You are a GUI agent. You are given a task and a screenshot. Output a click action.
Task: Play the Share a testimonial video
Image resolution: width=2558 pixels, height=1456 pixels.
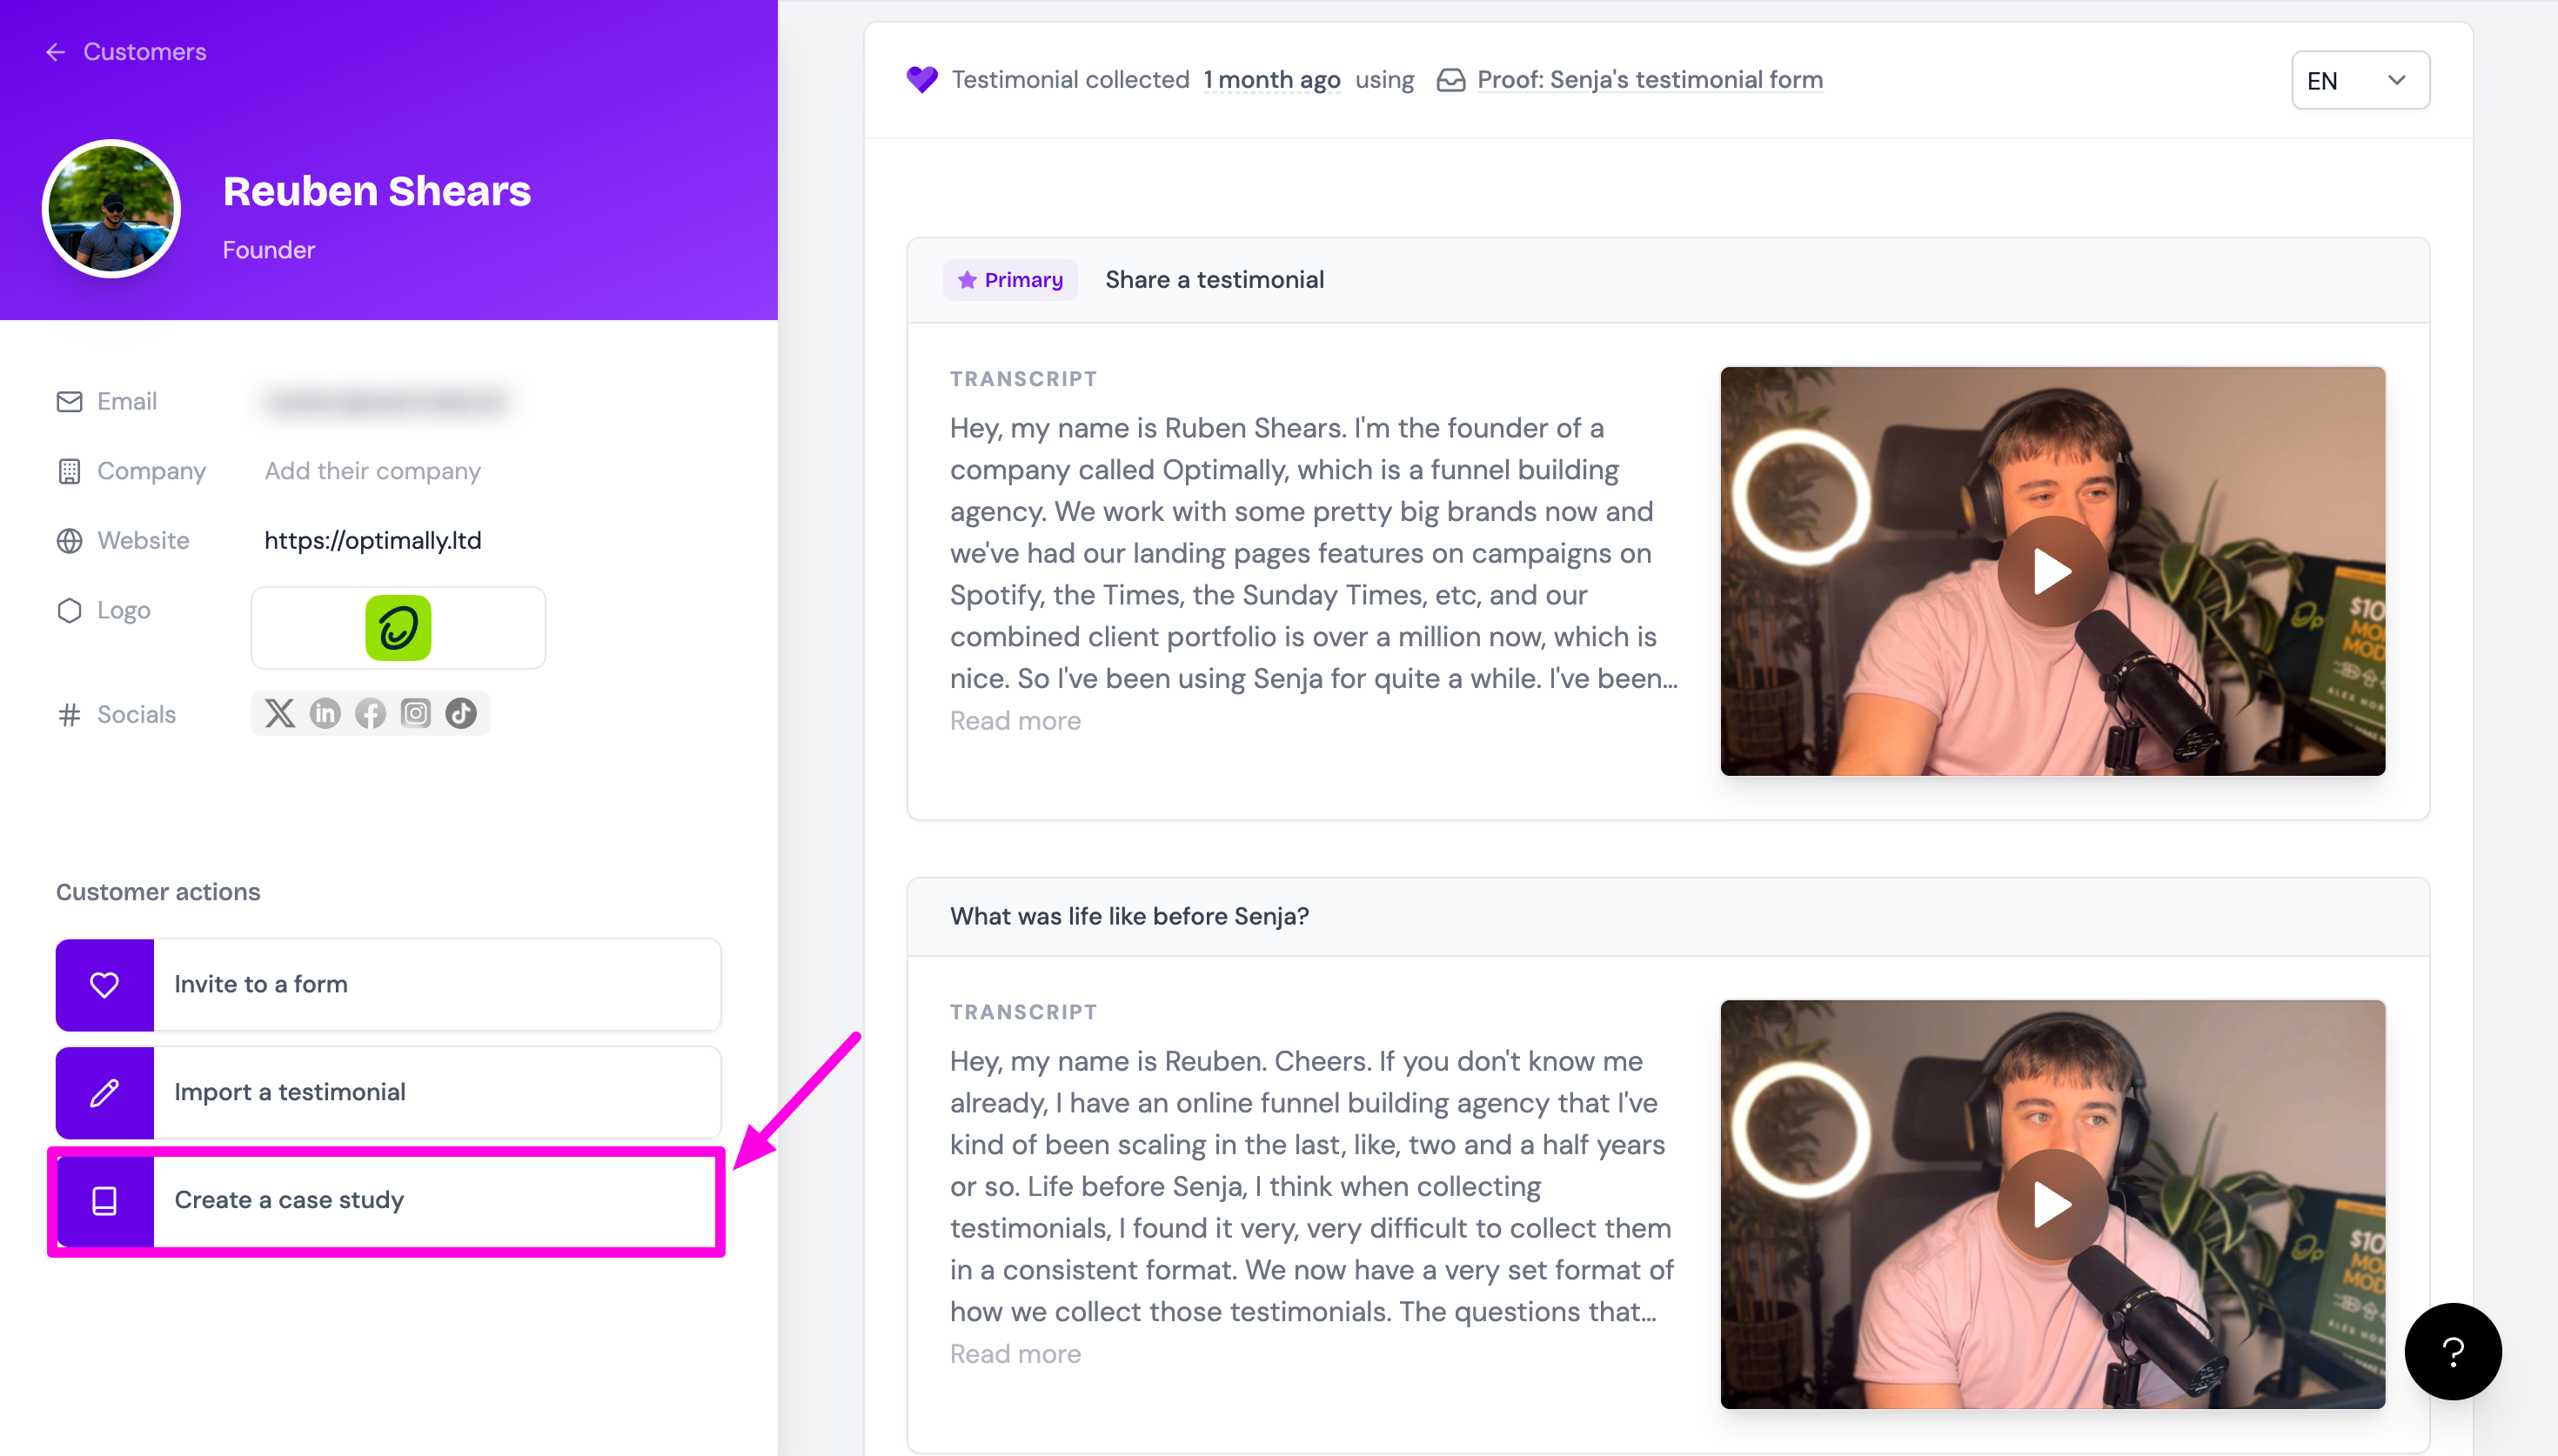(2052, 572)
